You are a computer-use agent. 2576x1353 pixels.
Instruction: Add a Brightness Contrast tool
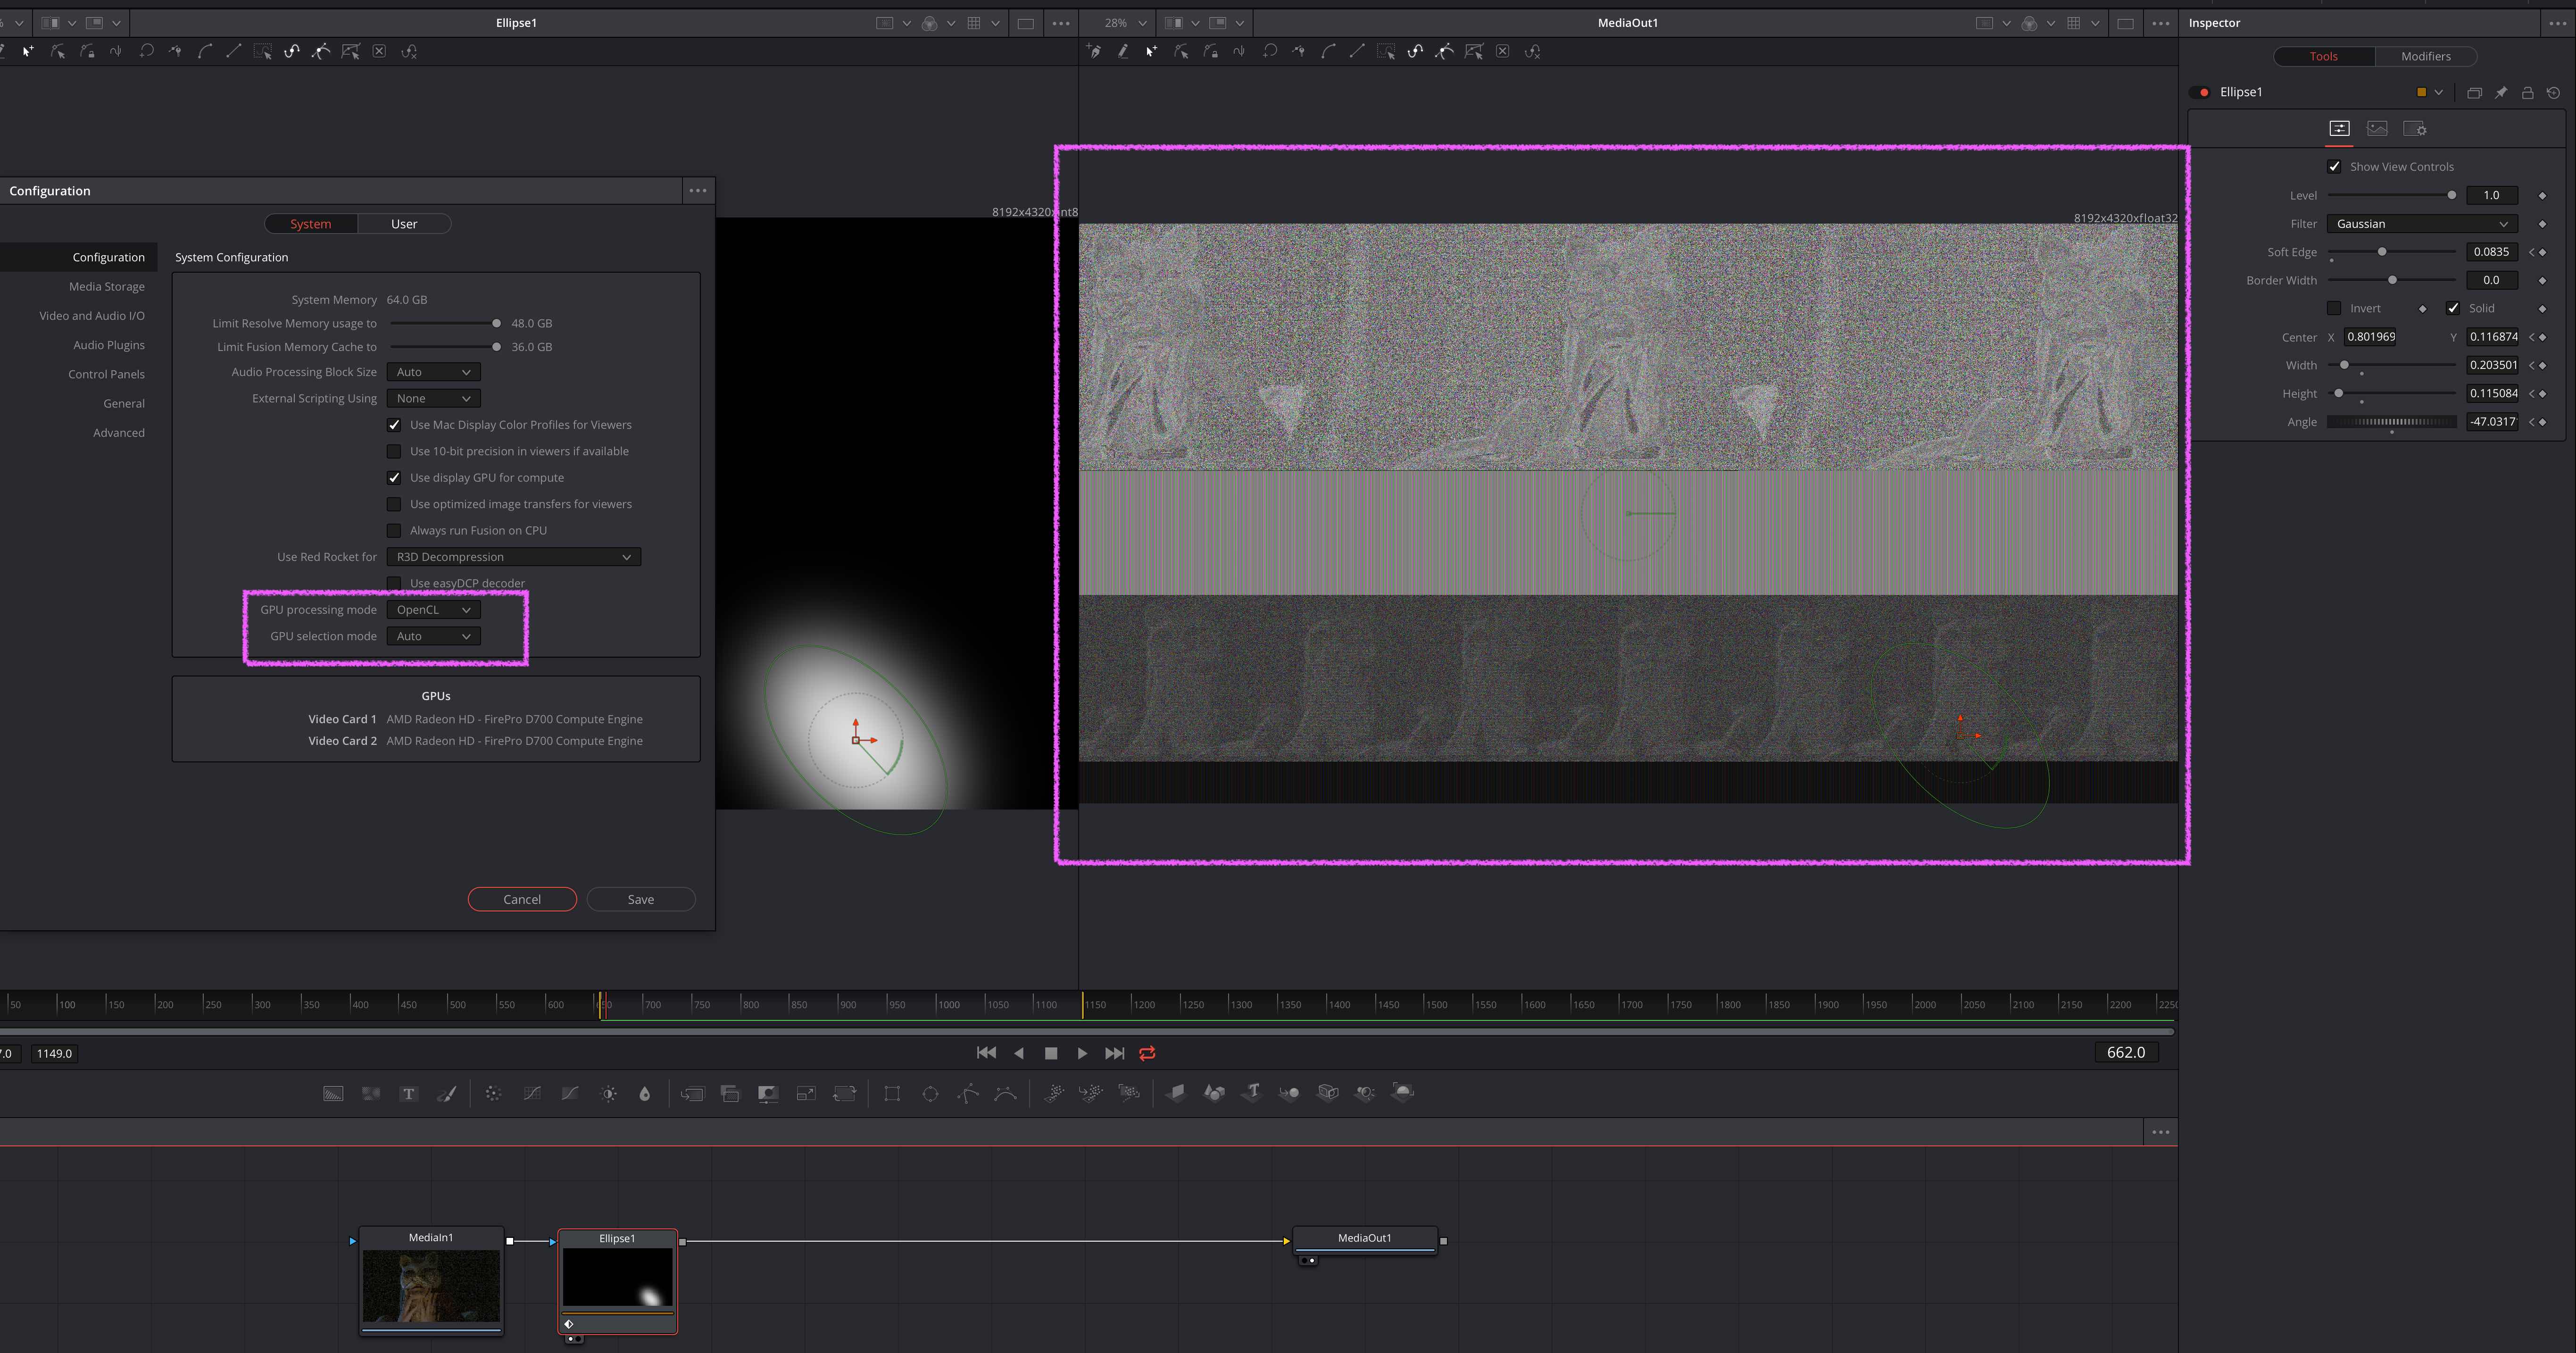[609, 1093]
